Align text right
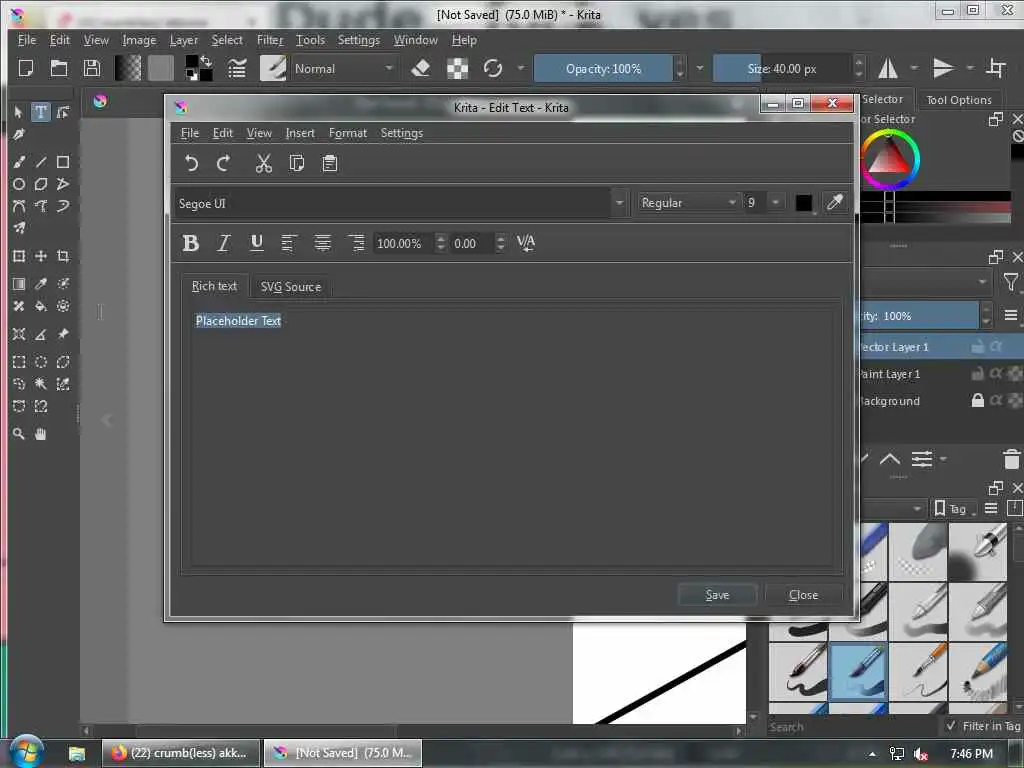The image size is (1024, 768). click(x=356, y=243)
